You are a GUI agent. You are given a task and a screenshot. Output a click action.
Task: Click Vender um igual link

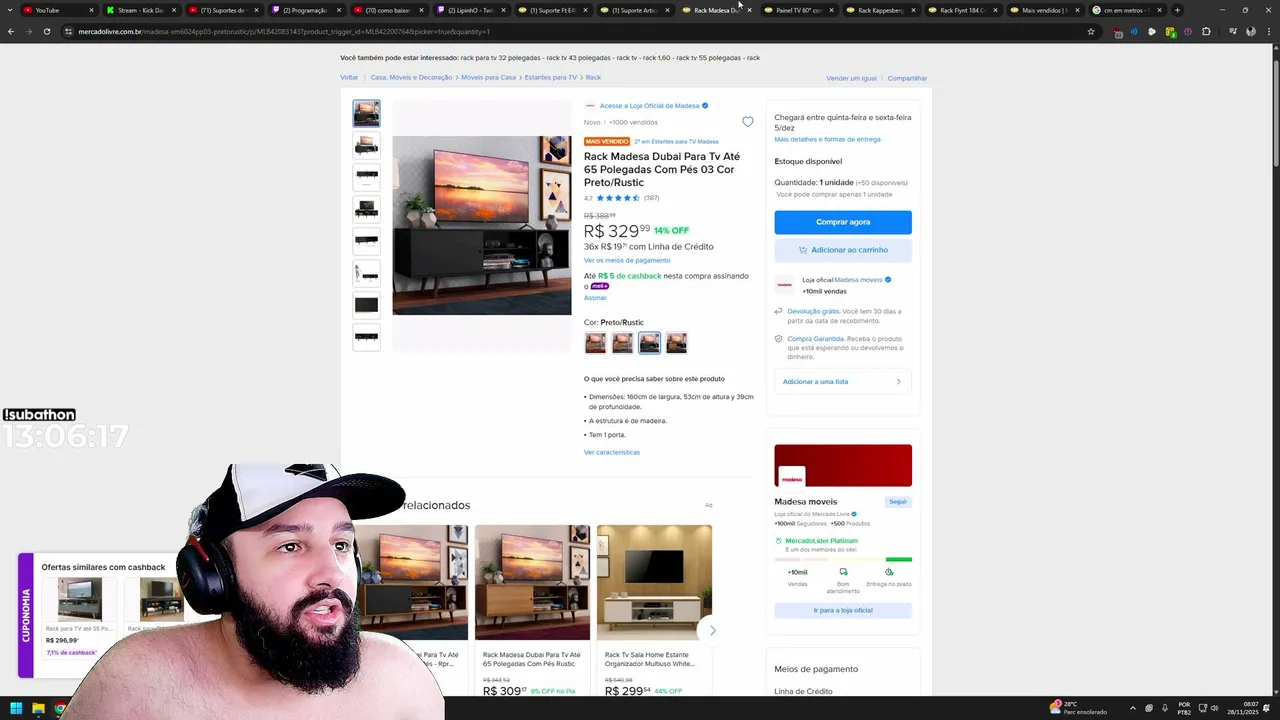[x=851, y=78]
